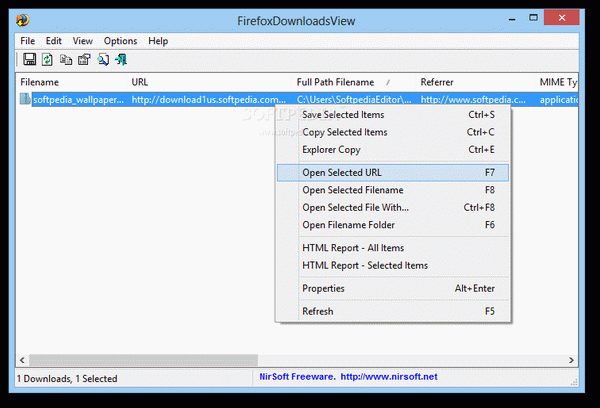Select HTML Report - Selected Items
Image resolution: width=600 pixels, height=408 pixels.
point(393,265)
